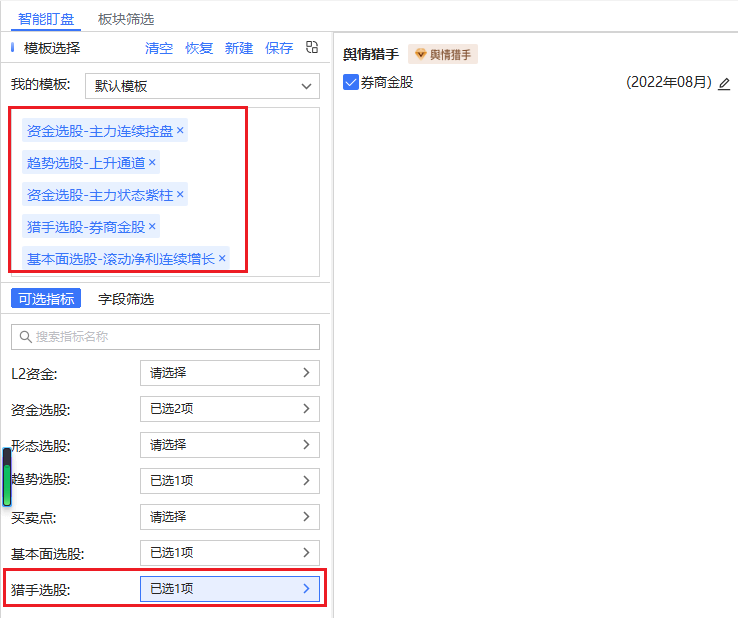Remove tag 资金选股-主力连续控盘

pos(180,130)
